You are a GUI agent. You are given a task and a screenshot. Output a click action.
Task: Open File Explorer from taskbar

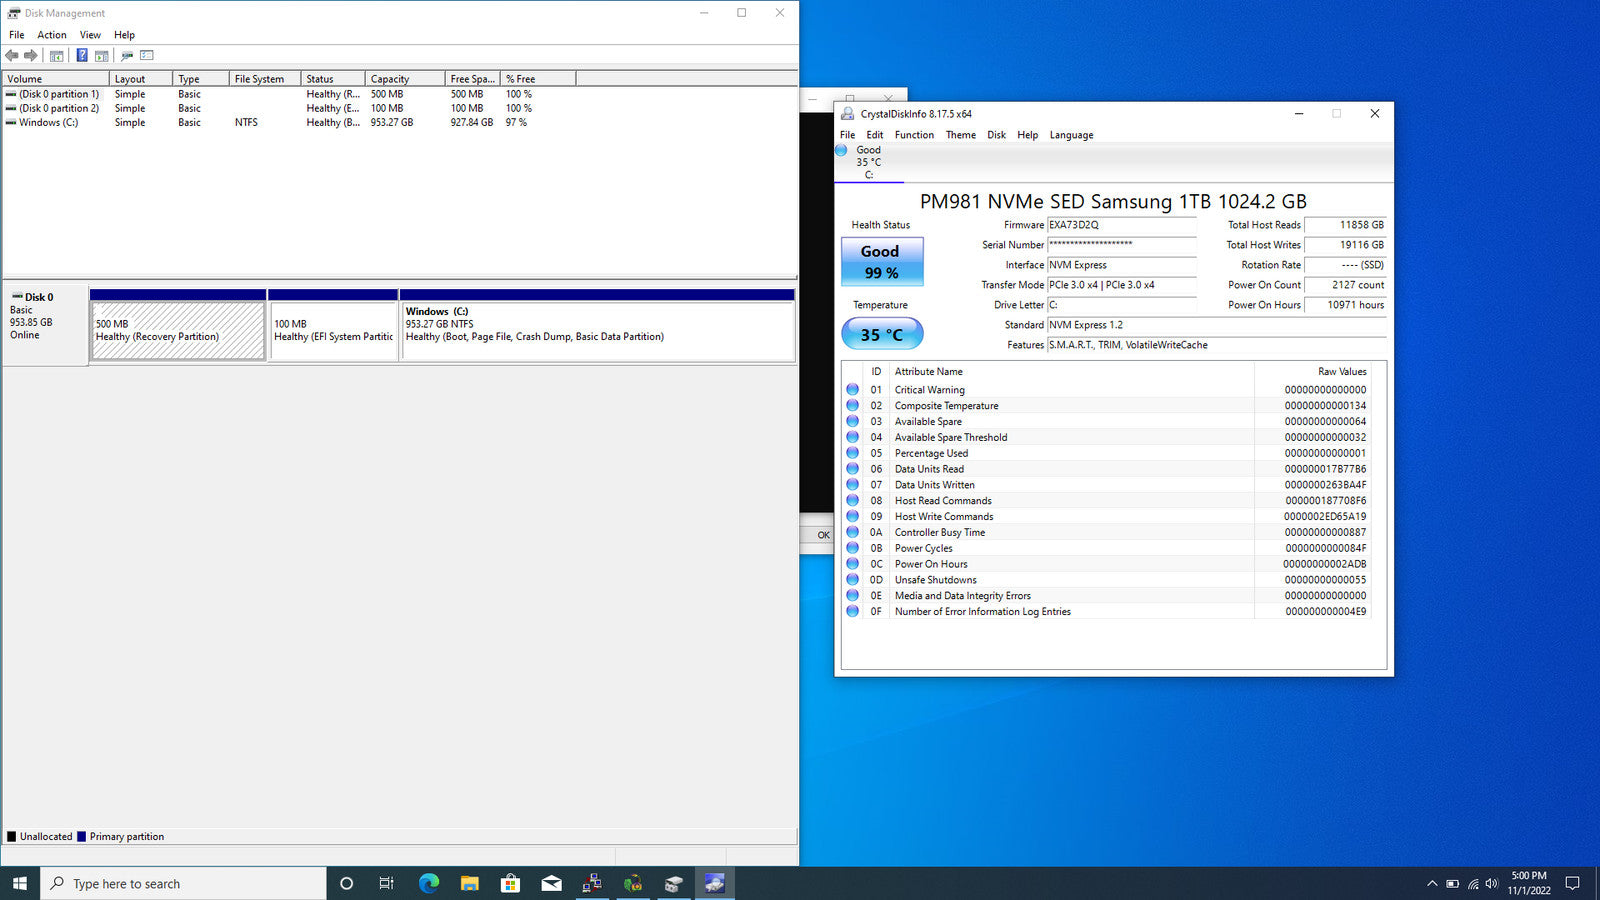pos(470,884)
